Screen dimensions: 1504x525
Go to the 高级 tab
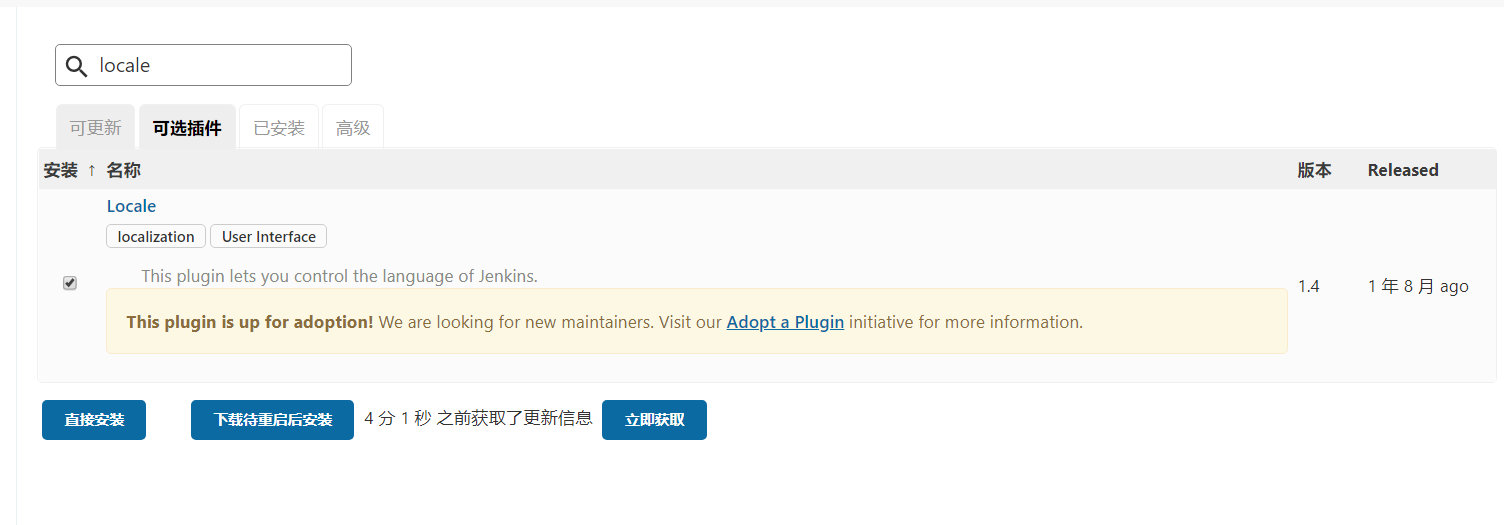click(x=353, y=128)
